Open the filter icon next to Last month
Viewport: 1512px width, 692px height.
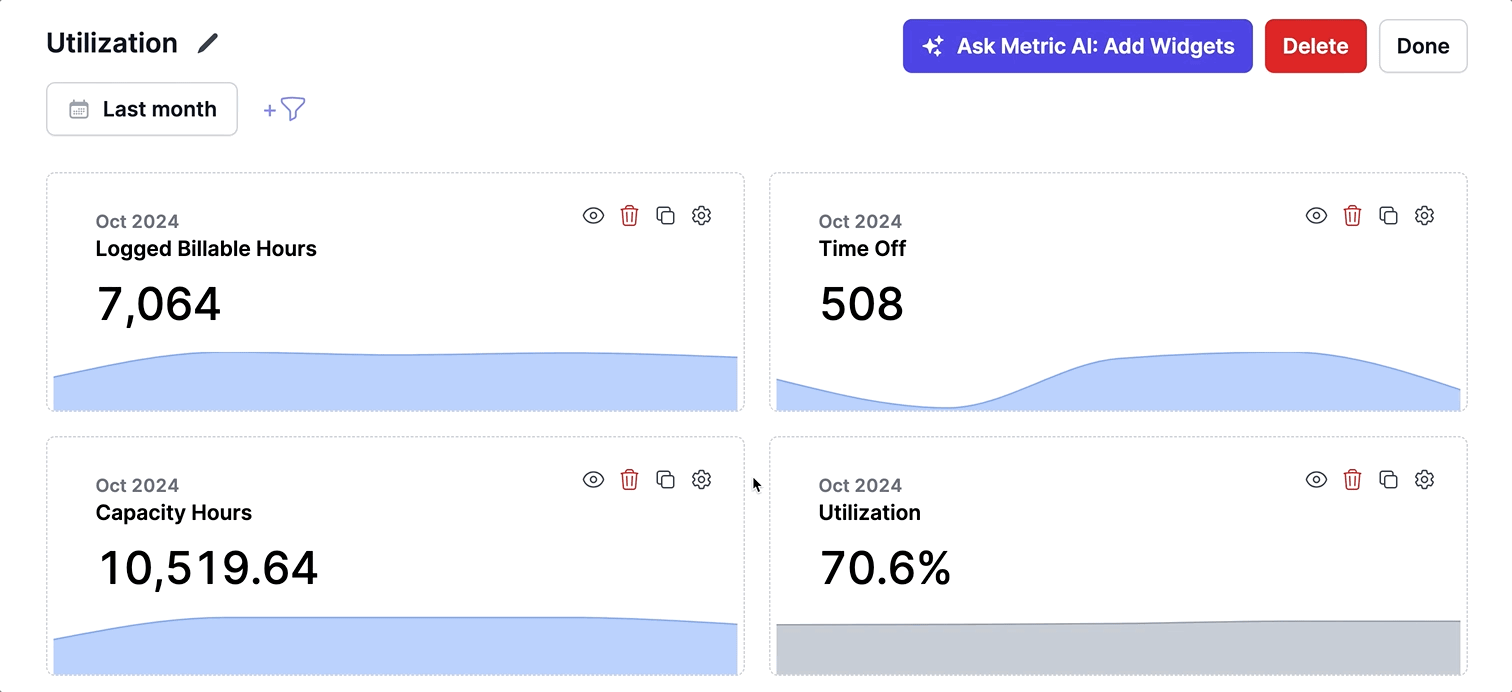click(291, 110)
